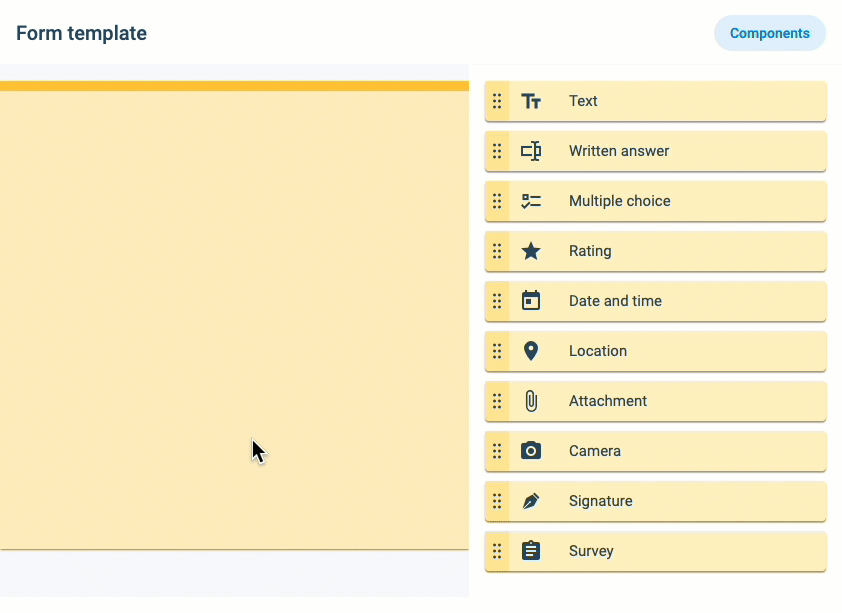This screenshot has width=842, height=613.
Task: Click the Text component drag handle
Action: 497,101
